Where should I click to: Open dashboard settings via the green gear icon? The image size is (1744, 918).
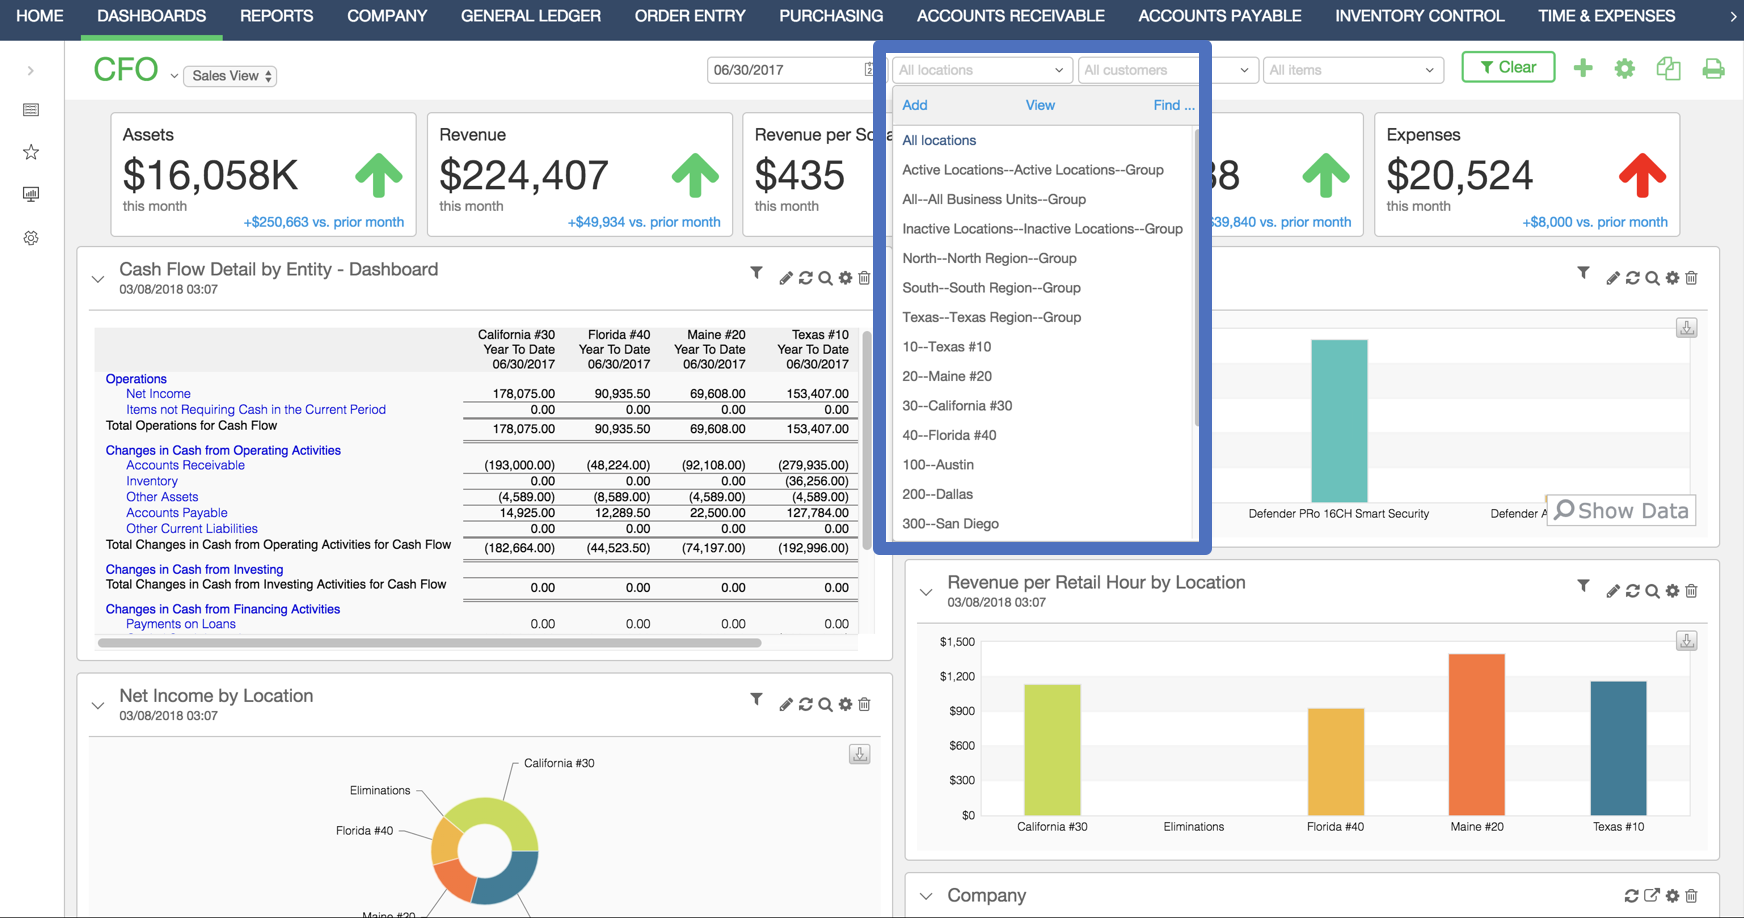click(1624, 68)
